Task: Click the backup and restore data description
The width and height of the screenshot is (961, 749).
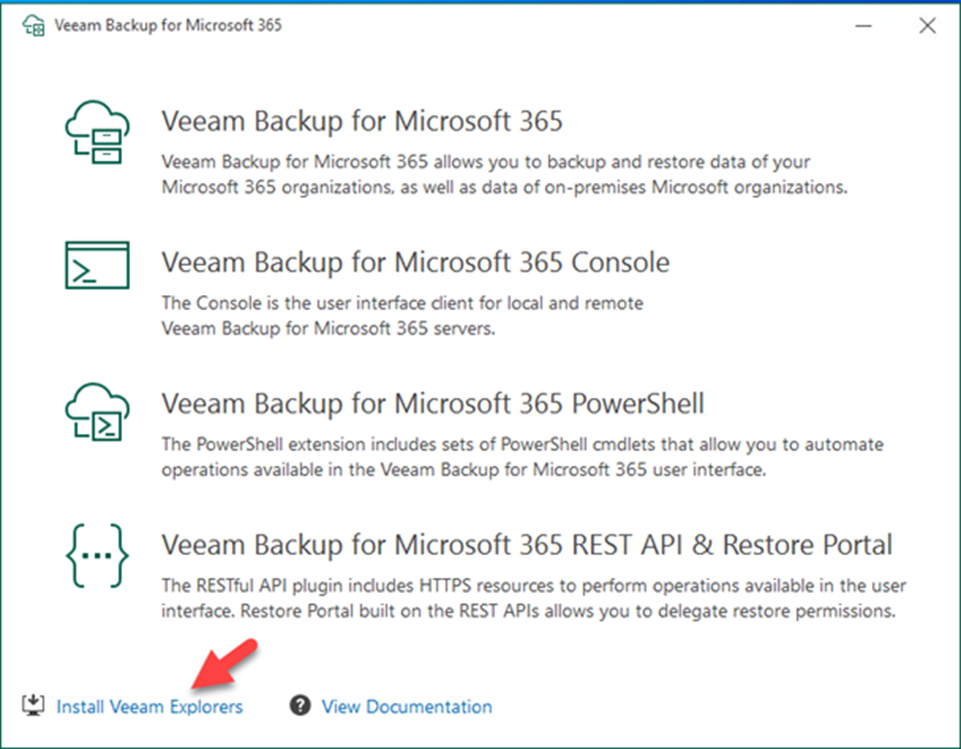Action: click(x=504, y=174)
